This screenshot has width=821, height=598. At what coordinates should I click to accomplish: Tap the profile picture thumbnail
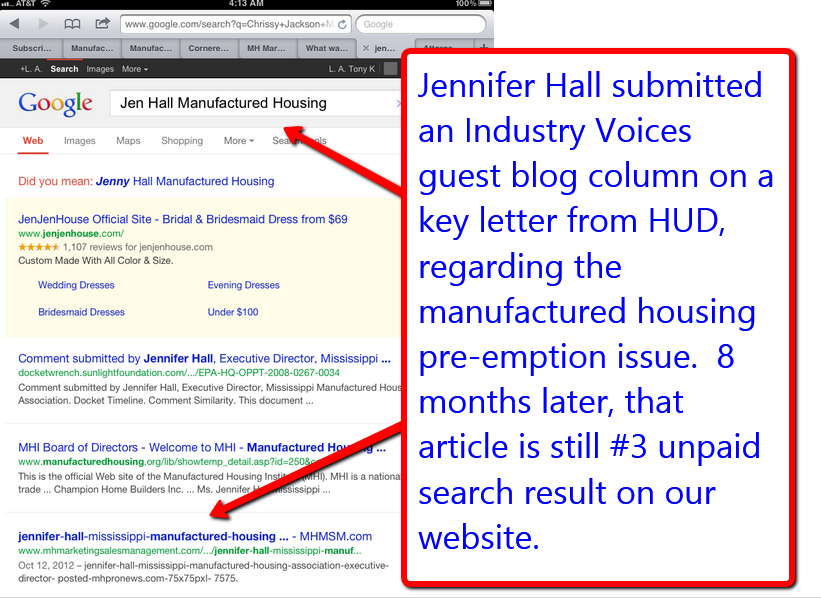coord(390,69)
